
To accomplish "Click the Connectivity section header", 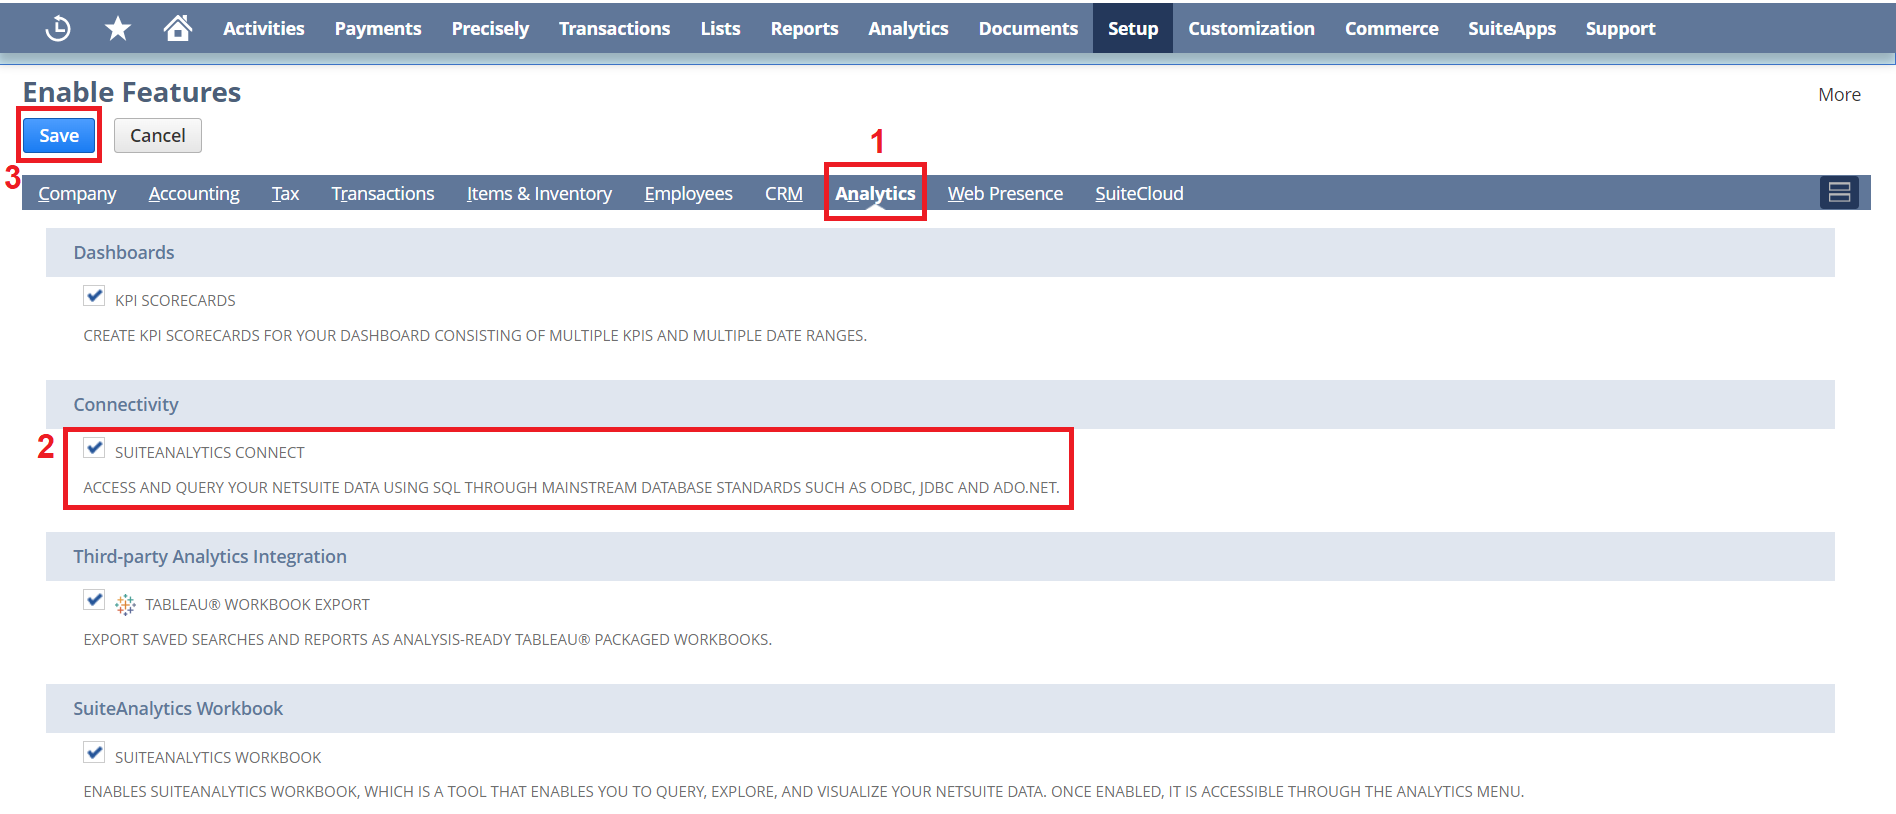I will tap(126, 405).
